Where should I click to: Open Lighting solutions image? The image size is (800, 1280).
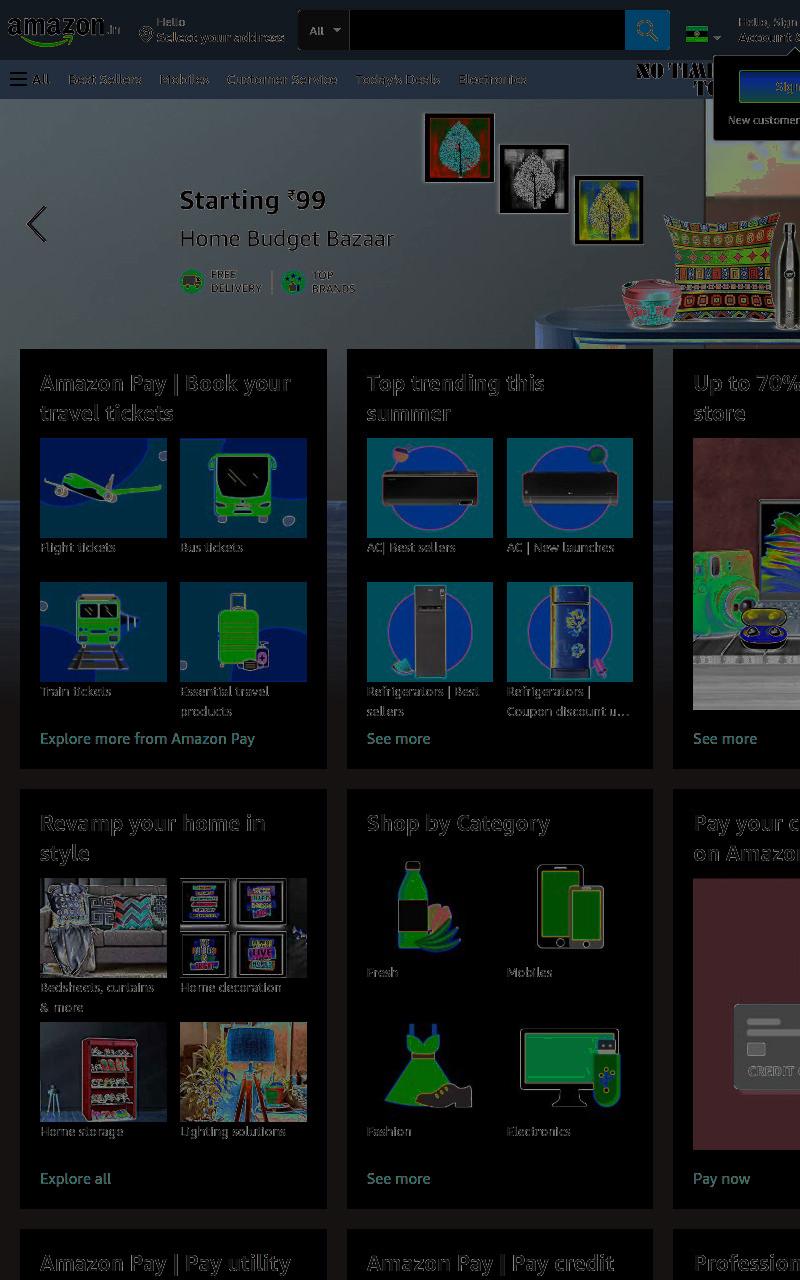click(243, 1072)
